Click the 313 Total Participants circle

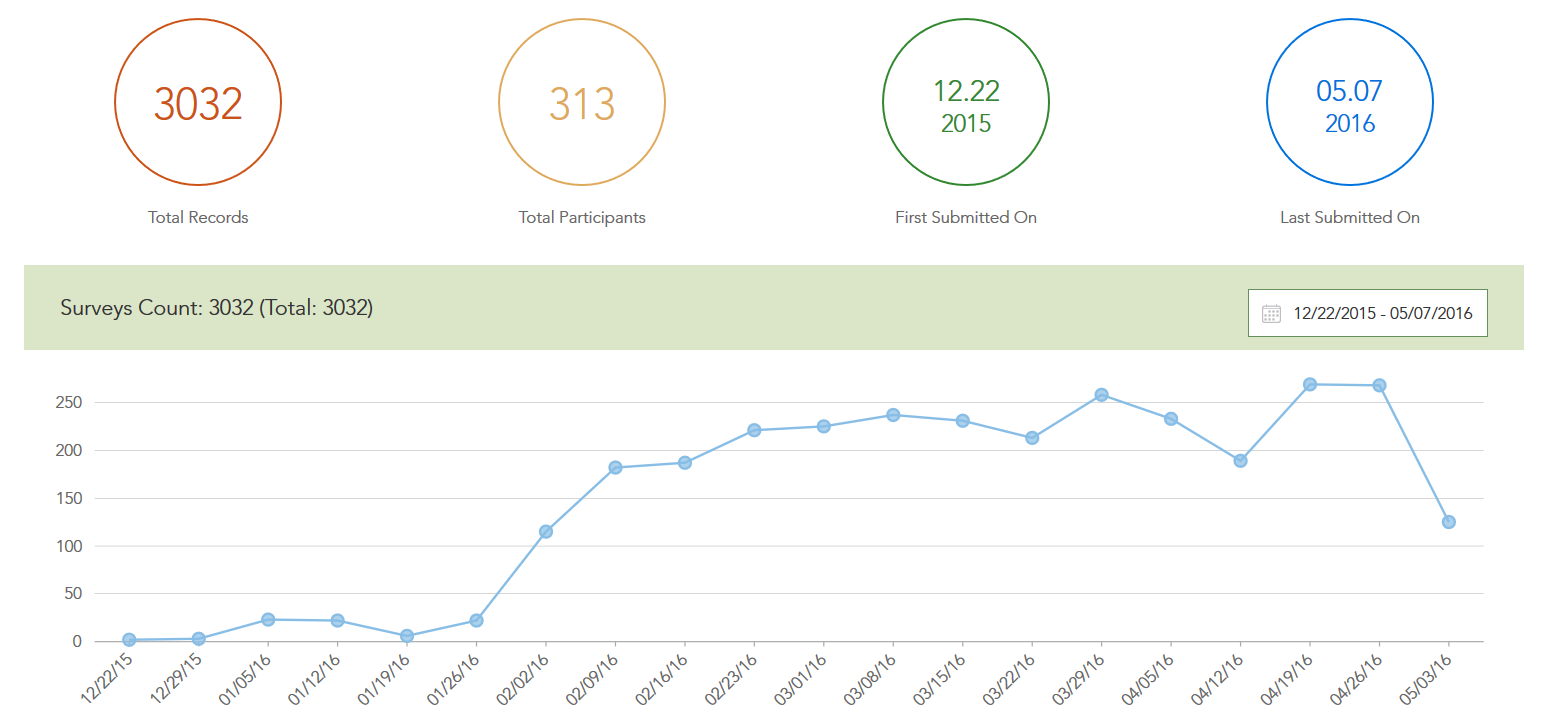click(x=582, y=102)
